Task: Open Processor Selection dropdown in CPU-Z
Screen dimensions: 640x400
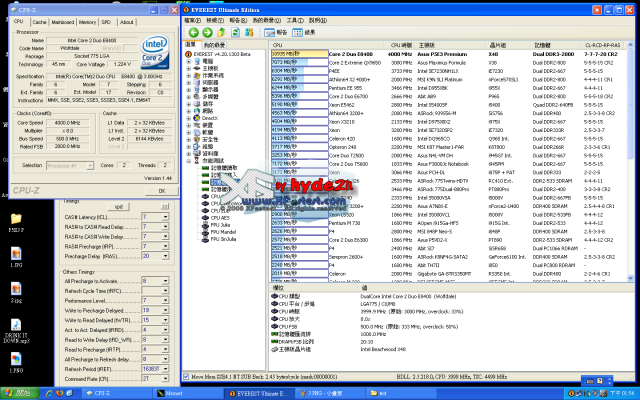Action: (90, 165)
